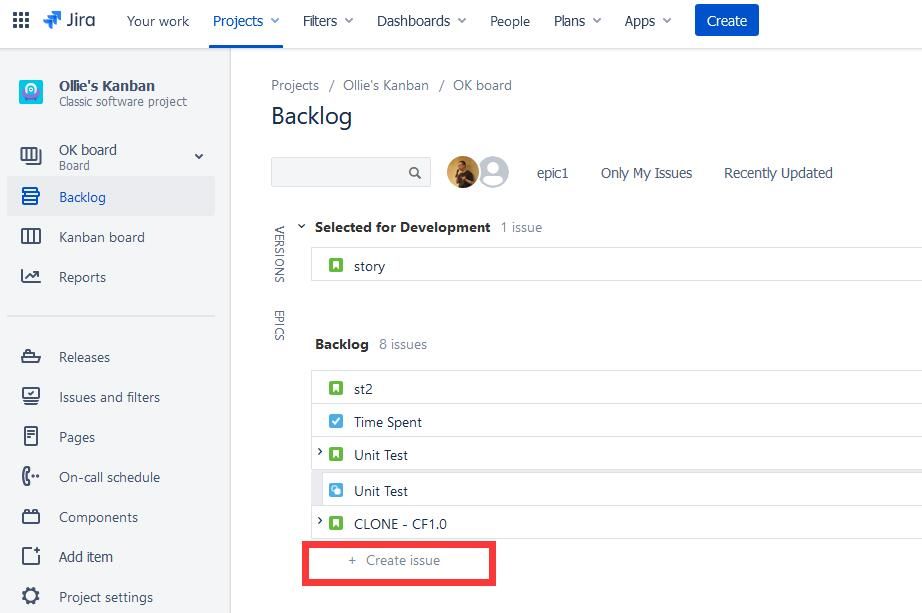Apply the Only My Issues filter
This screenshot has height=613, width=922.
tap(646, 173)
